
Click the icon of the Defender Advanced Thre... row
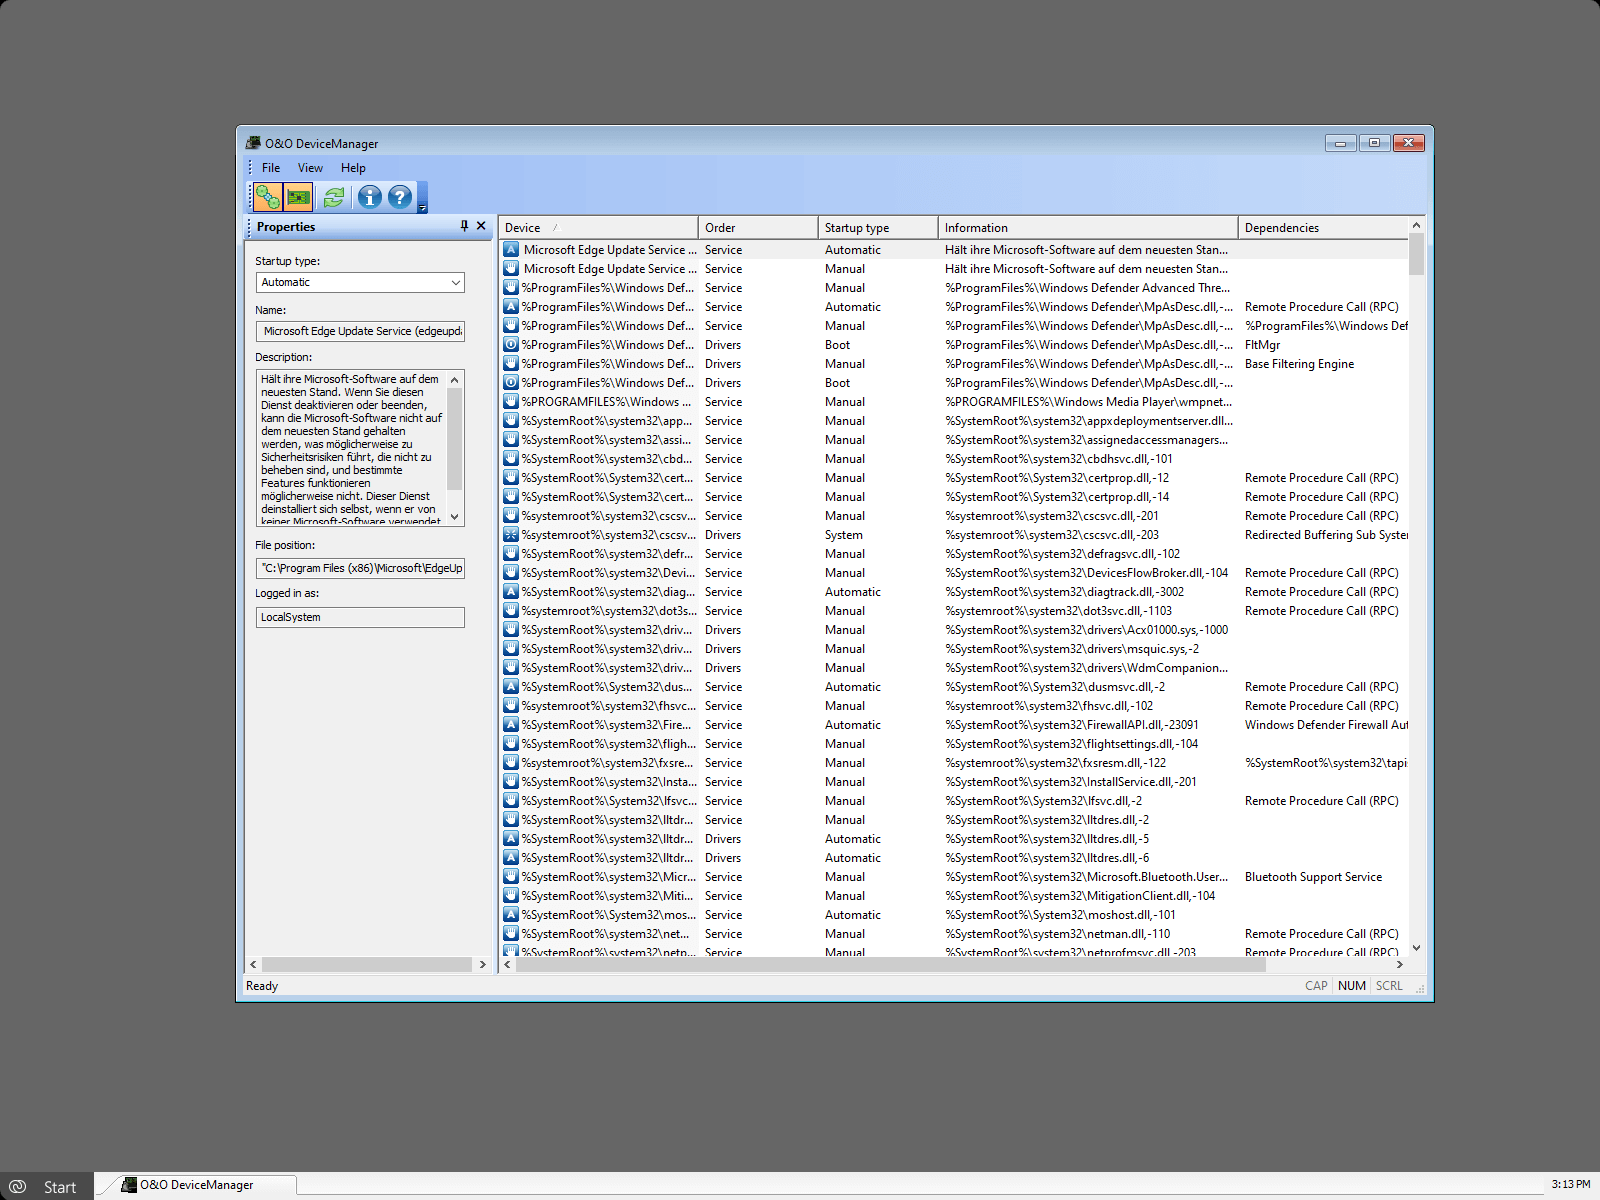click(511, 288)
